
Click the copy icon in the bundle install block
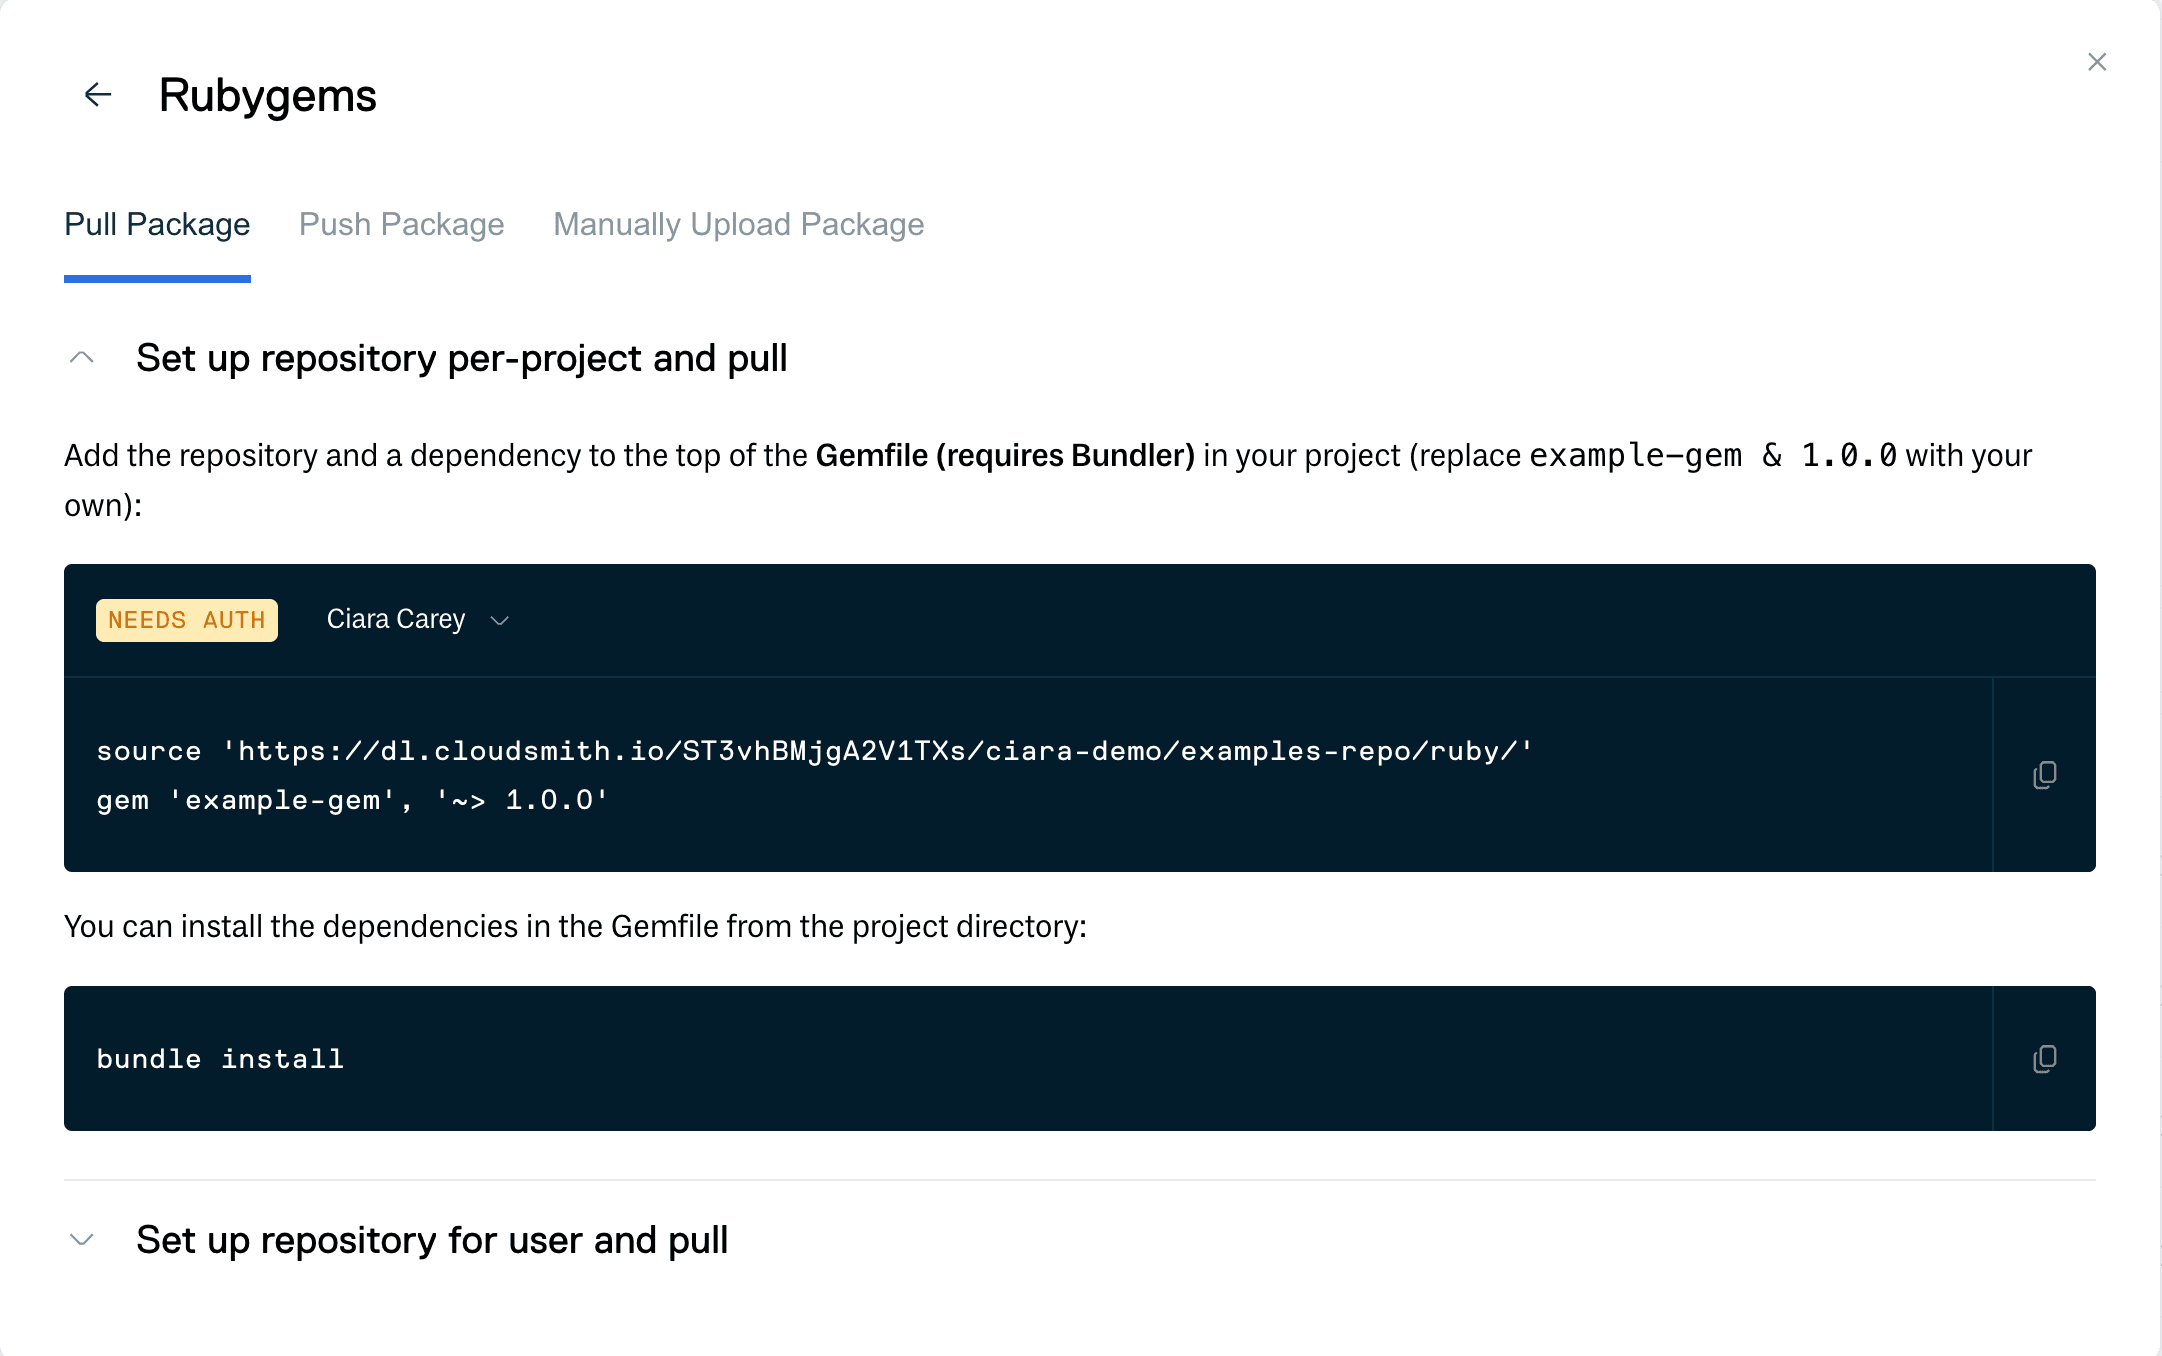2044,1058
